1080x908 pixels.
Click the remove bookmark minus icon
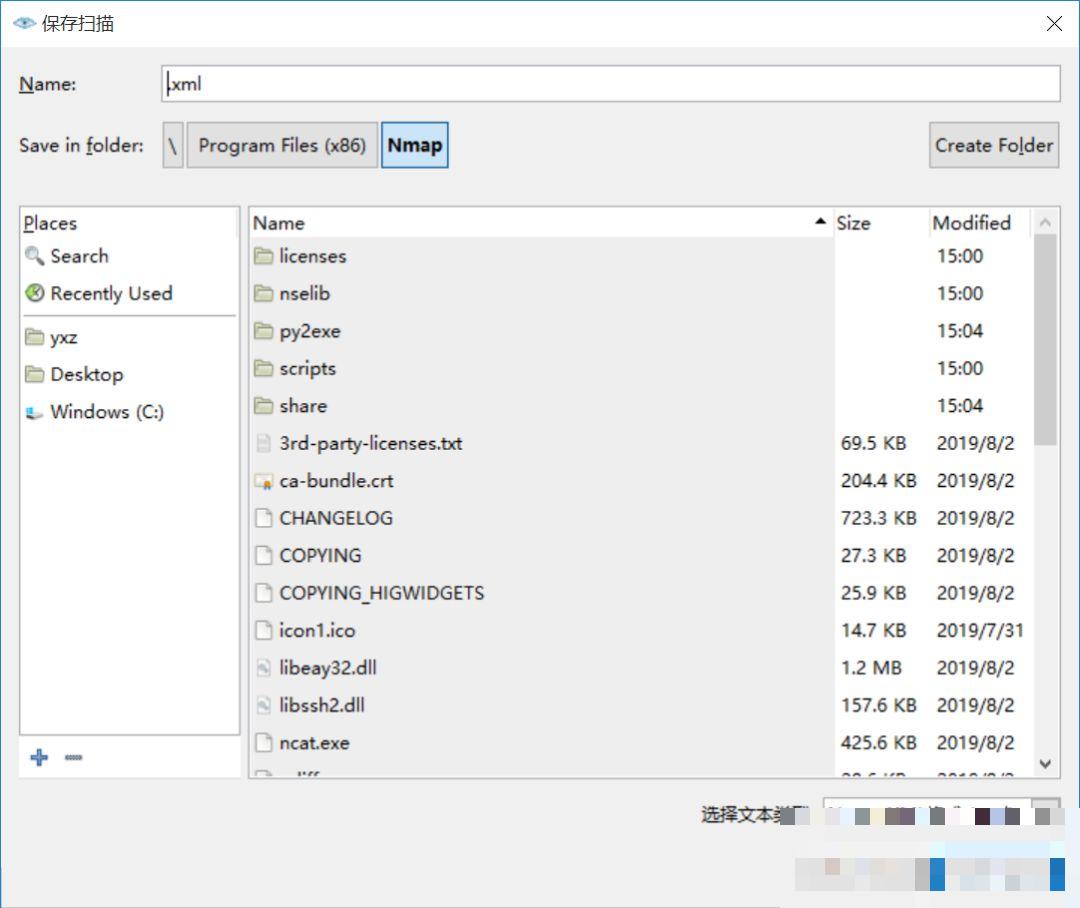(74, 757)
